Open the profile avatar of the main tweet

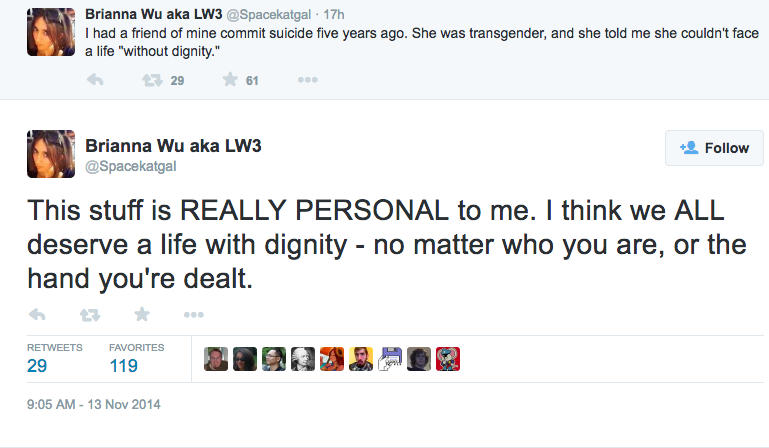51,154
